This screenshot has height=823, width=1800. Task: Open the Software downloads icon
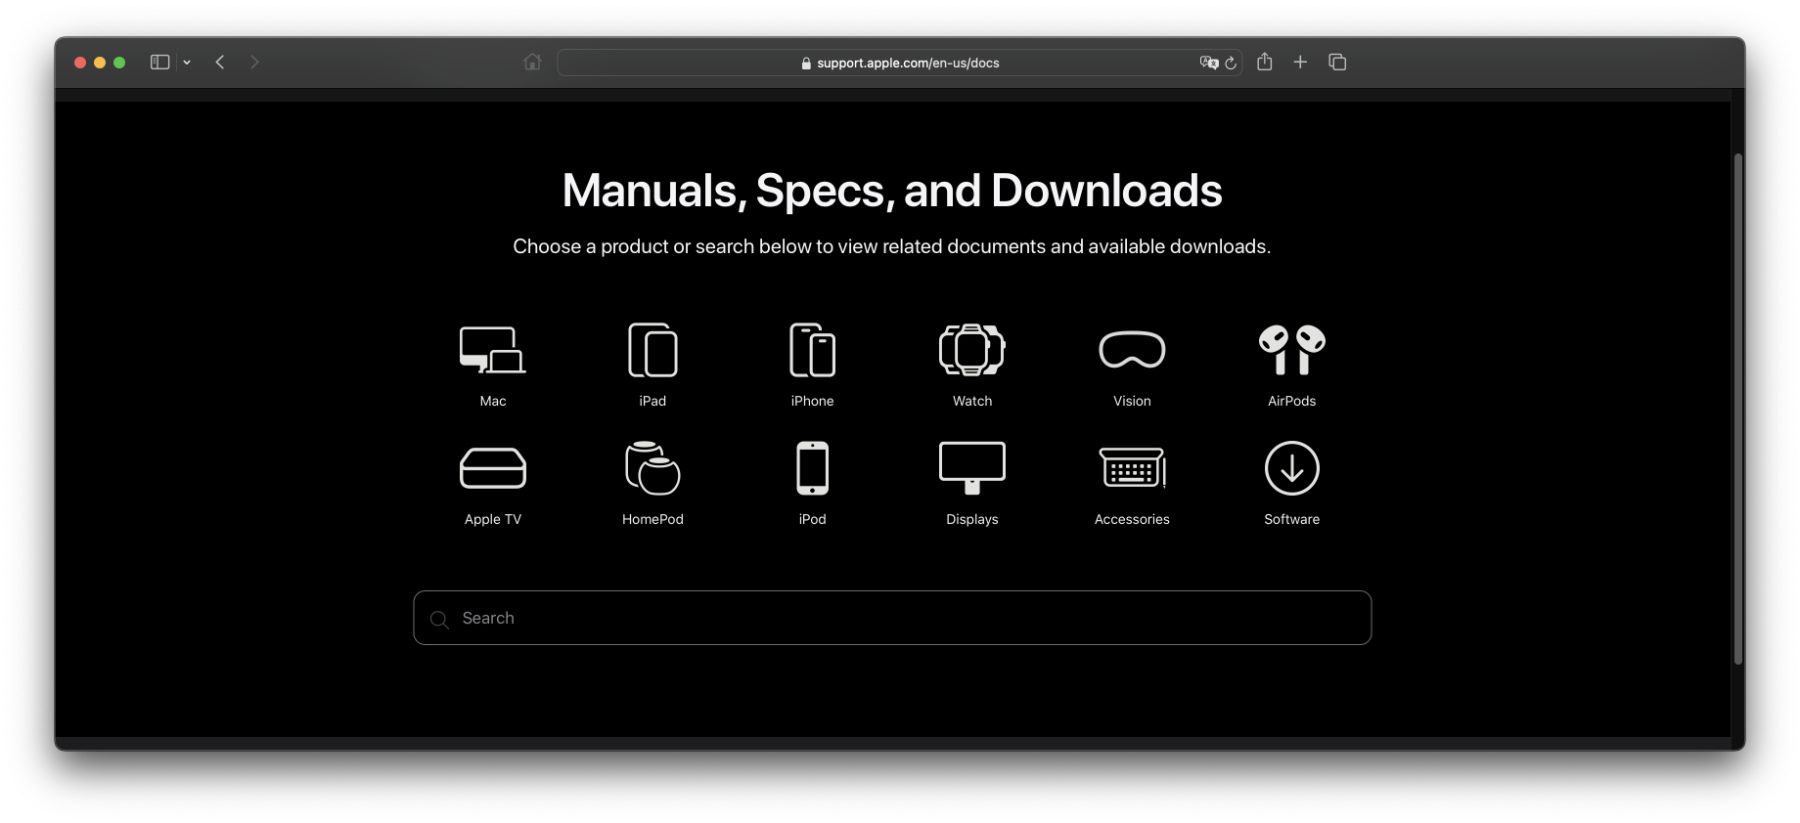[x=1291, y=469]
